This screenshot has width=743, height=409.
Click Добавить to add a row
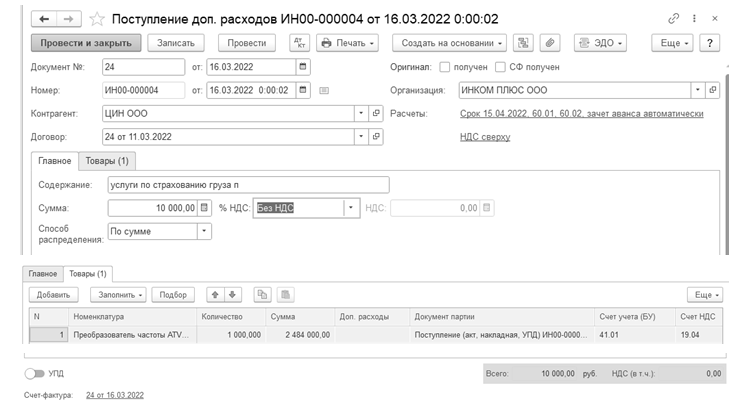coord(54,295)
